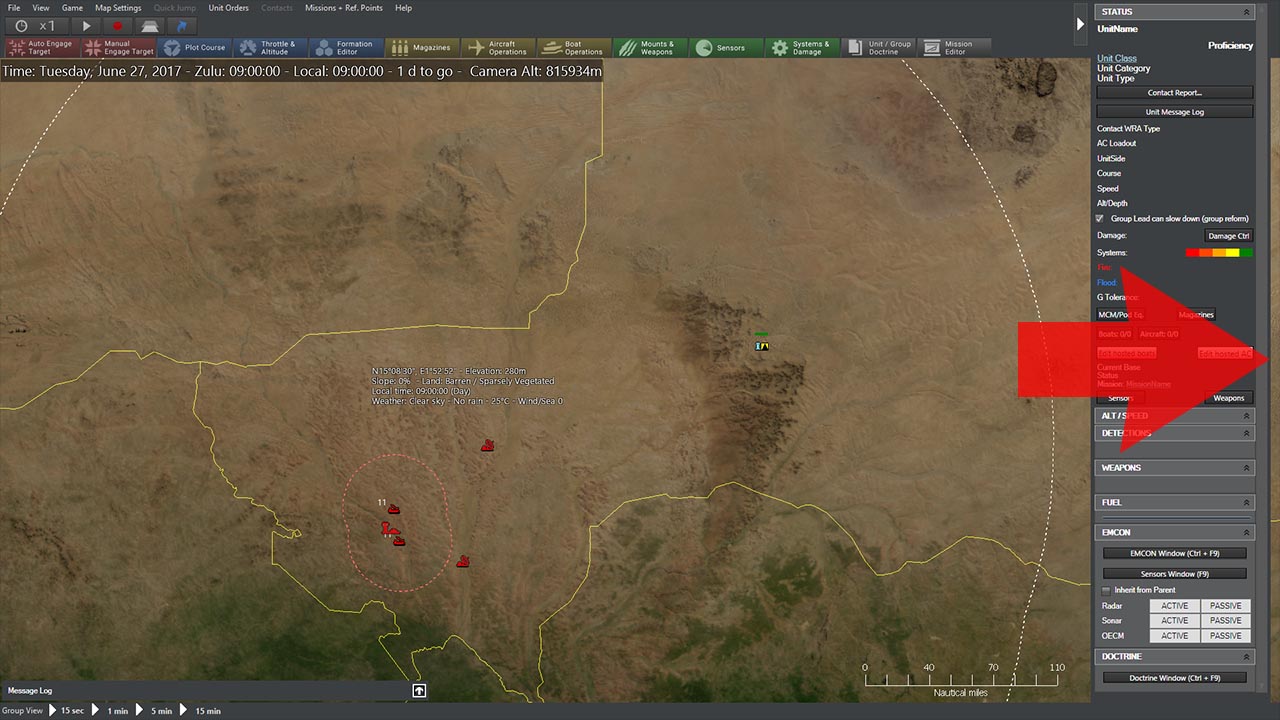Expand the WEAPONS section chevron
Viewport: 1280px width, 720px height.
click(x=1246, y=468)
